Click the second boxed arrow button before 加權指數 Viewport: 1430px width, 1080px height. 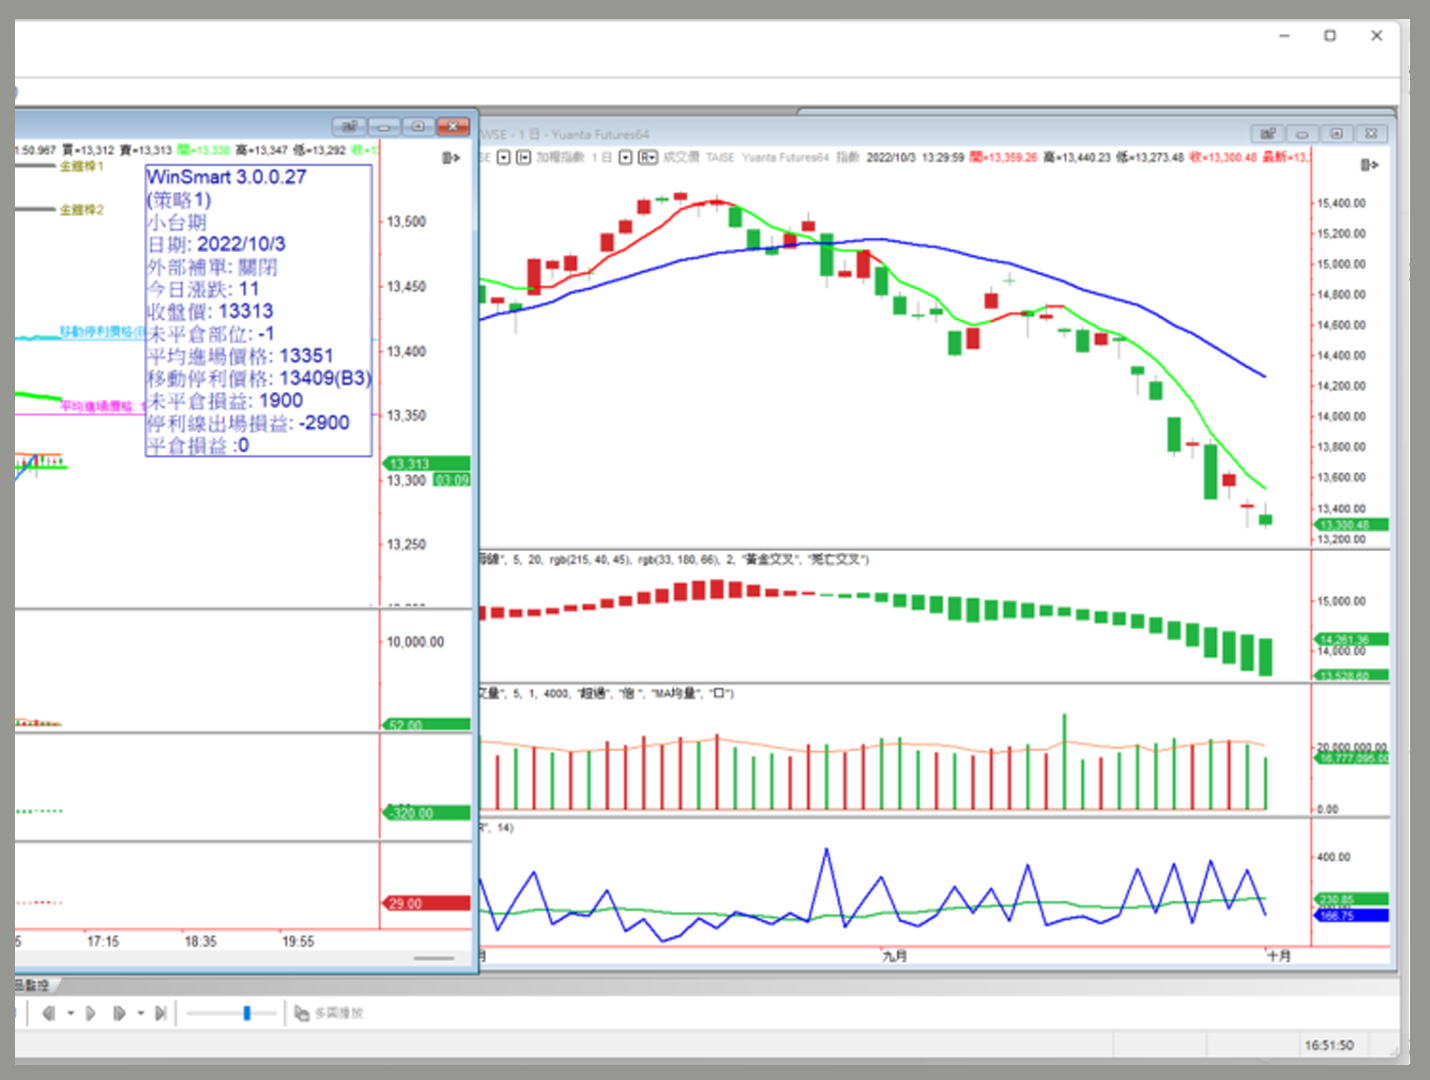(x=523, y=157)
